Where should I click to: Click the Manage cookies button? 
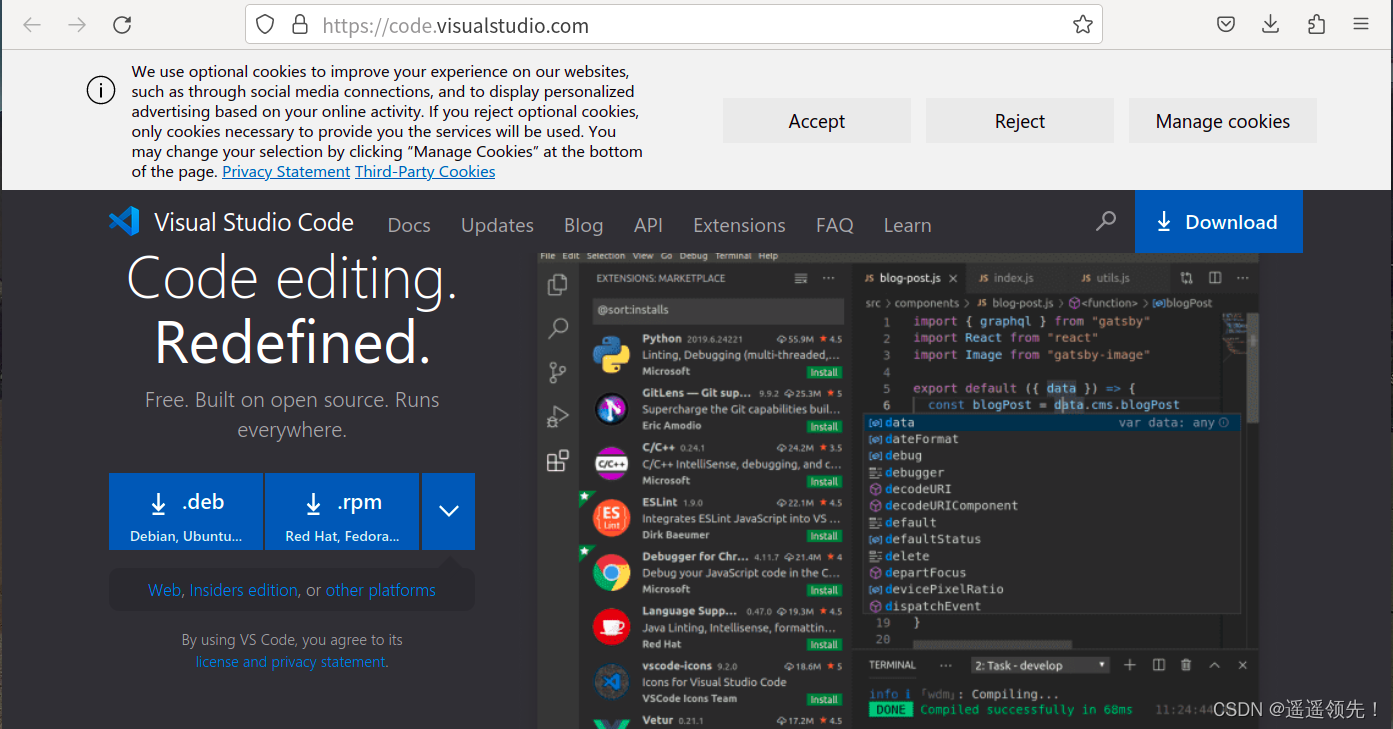tap(1223, 121)
